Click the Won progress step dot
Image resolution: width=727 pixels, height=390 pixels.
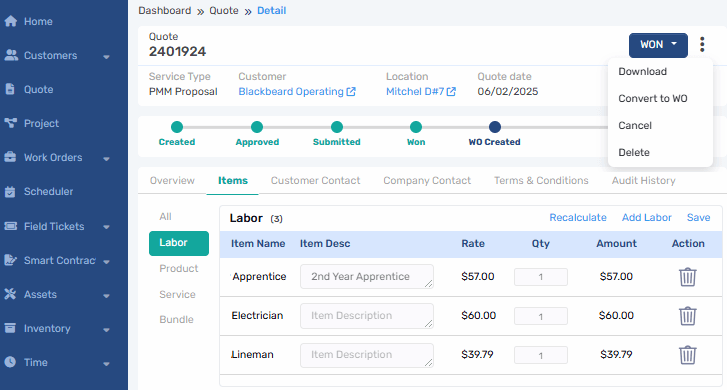[416, 127]
